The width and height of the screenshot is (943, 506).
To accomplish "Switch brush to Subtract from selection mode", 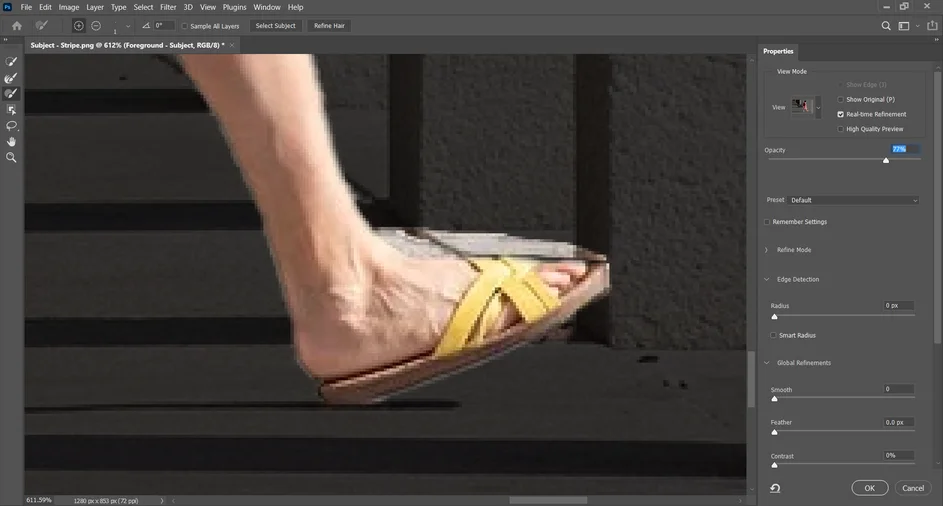I will (x=96, y=26).
